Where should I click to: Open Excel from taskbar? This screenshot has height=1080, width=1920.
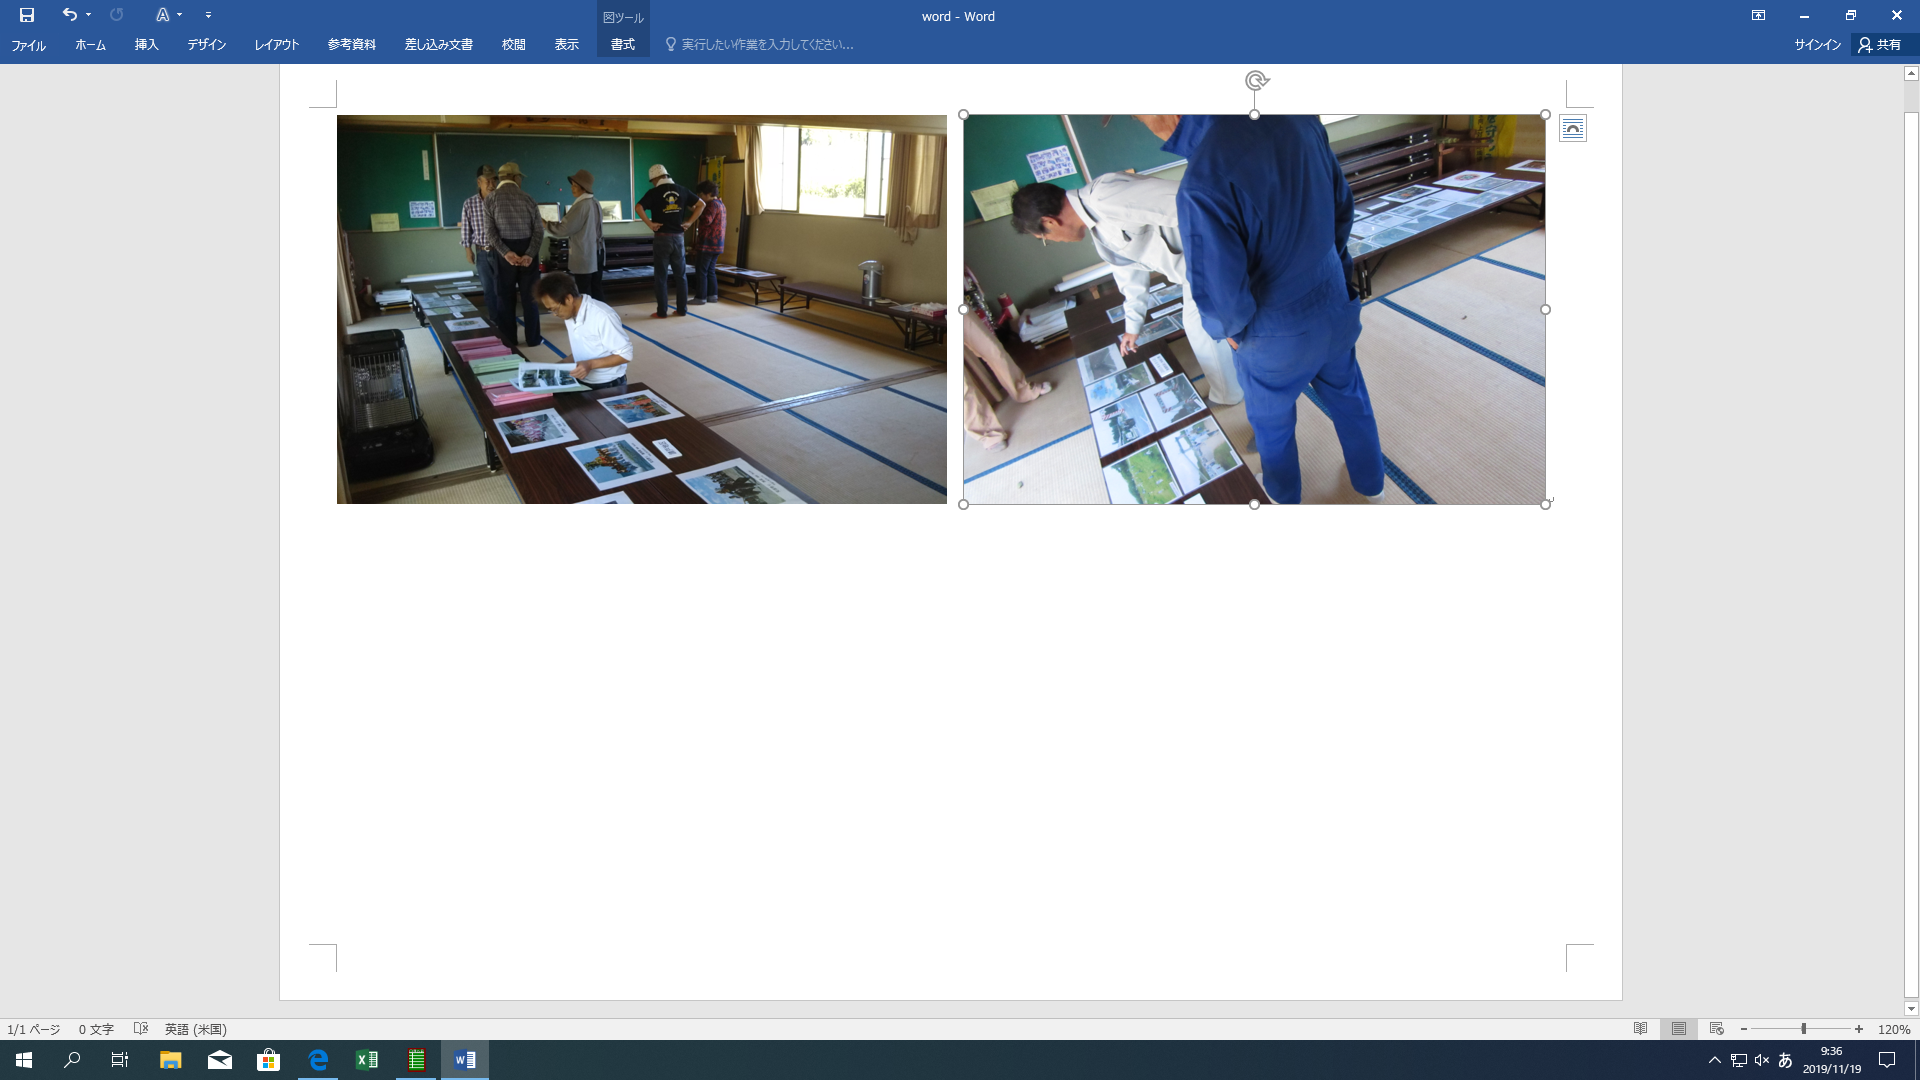click(367, 1060)
